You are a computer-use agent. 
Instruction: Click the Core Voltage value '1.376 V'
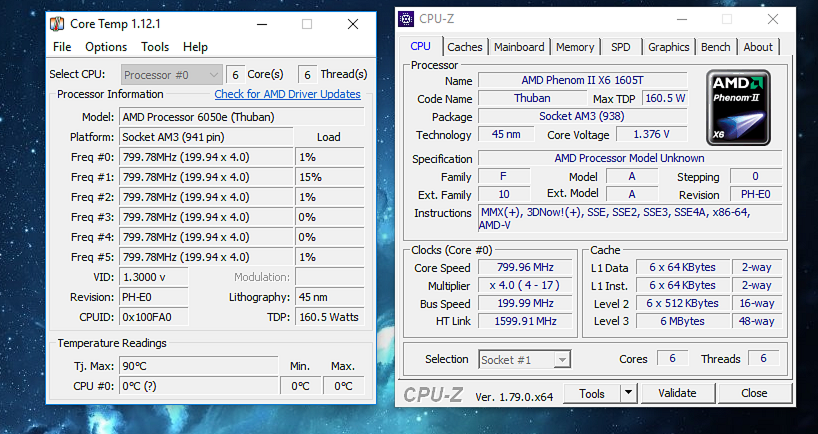(x=652, y=134)
